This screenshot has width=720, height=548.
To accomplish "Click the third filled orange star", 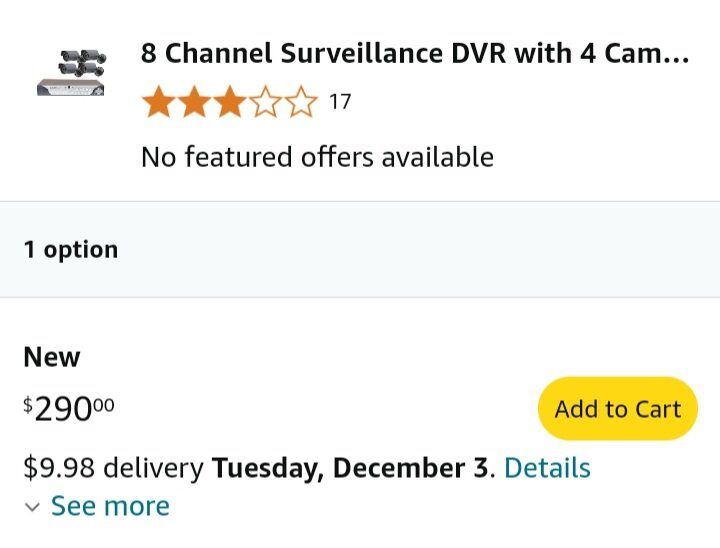I will coord(229,102).
